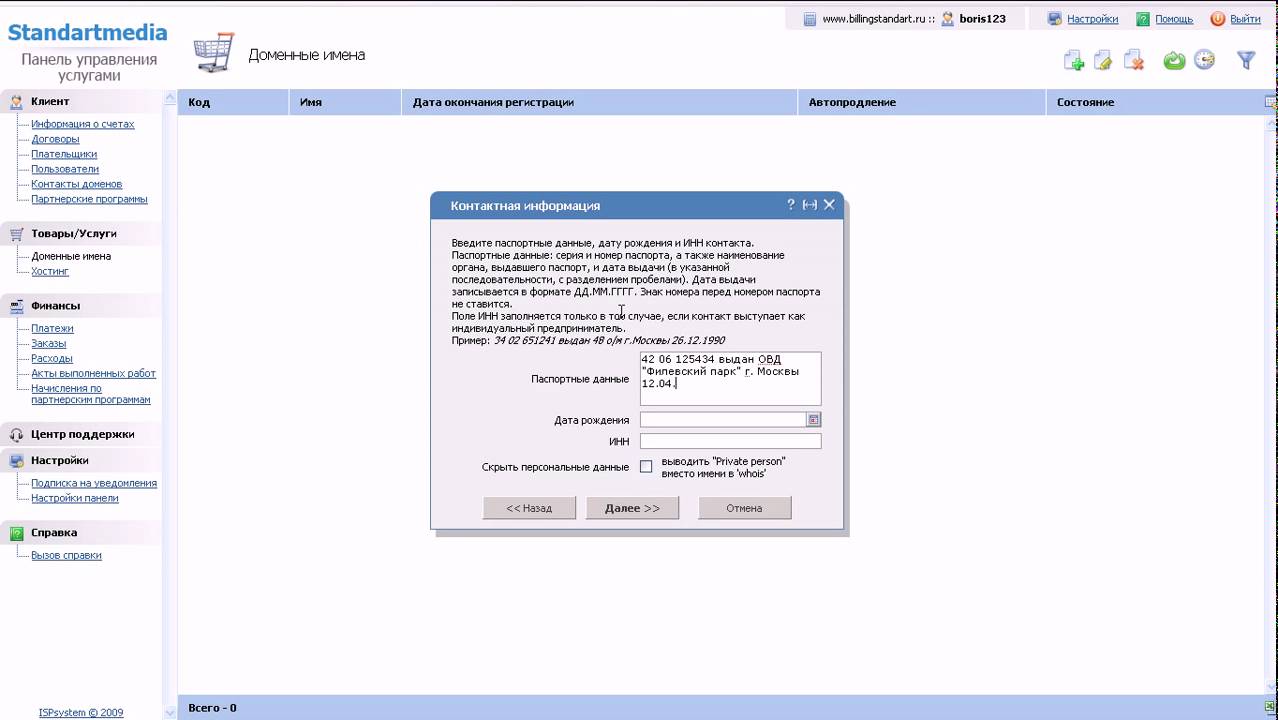Click the shopping cart domain names icon
Viewport: 1278px width, 720px height.
click(x=213, y=53)
